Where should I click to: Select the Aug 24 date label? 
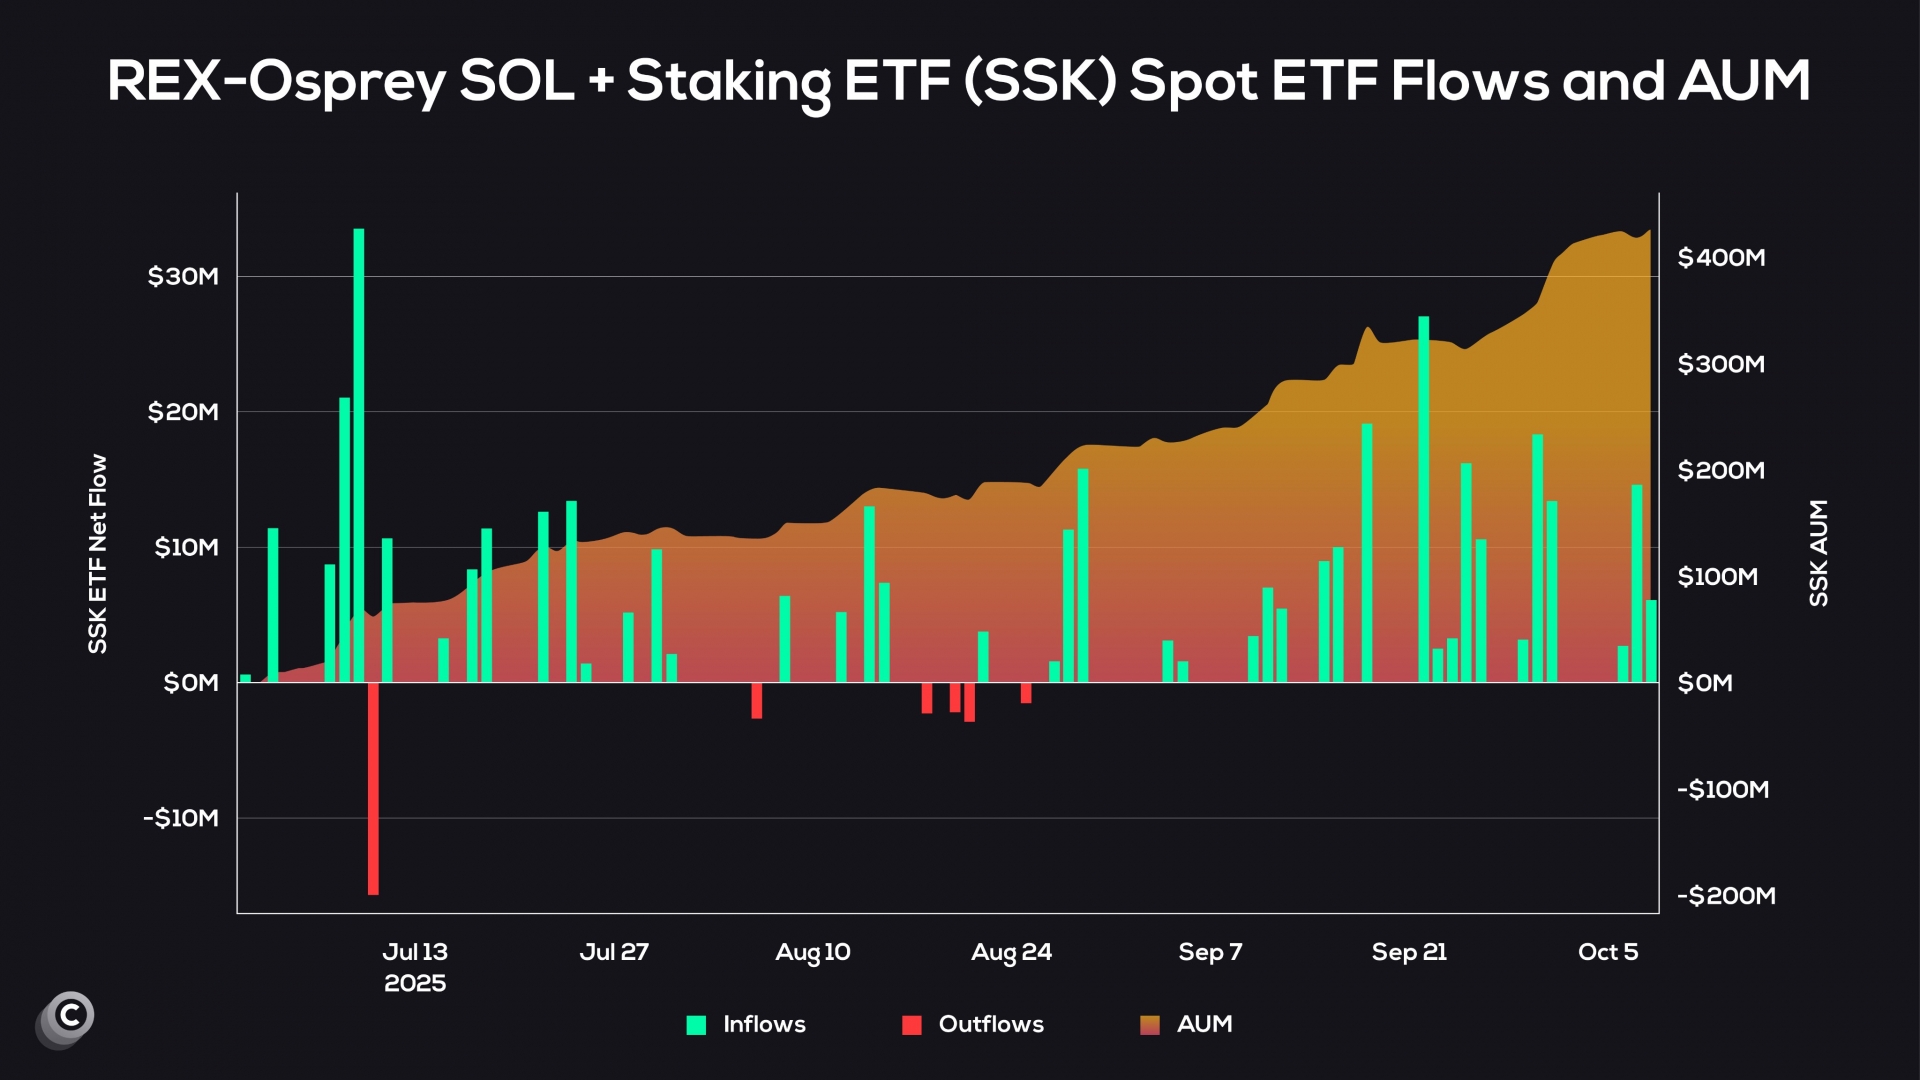(x=1011, y=952)
